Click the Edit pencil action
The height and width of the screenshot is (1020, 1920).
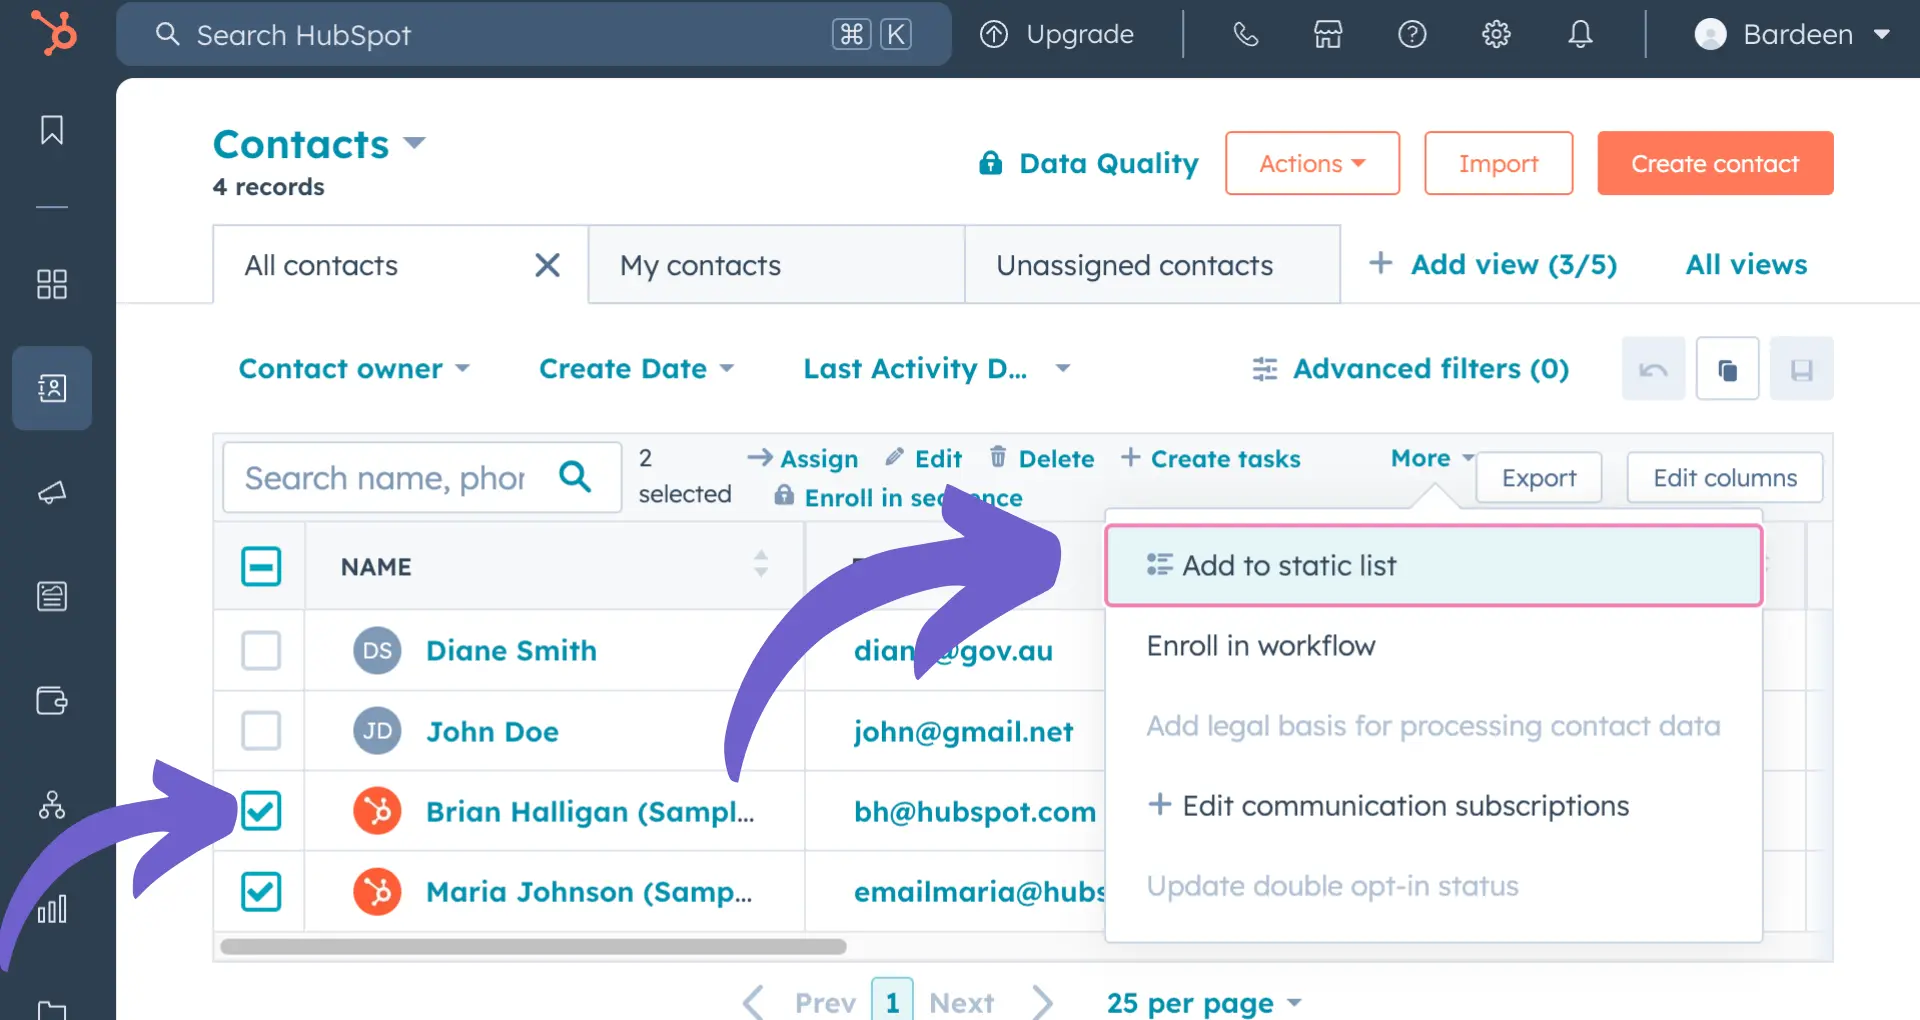click(x=924, y=458)
